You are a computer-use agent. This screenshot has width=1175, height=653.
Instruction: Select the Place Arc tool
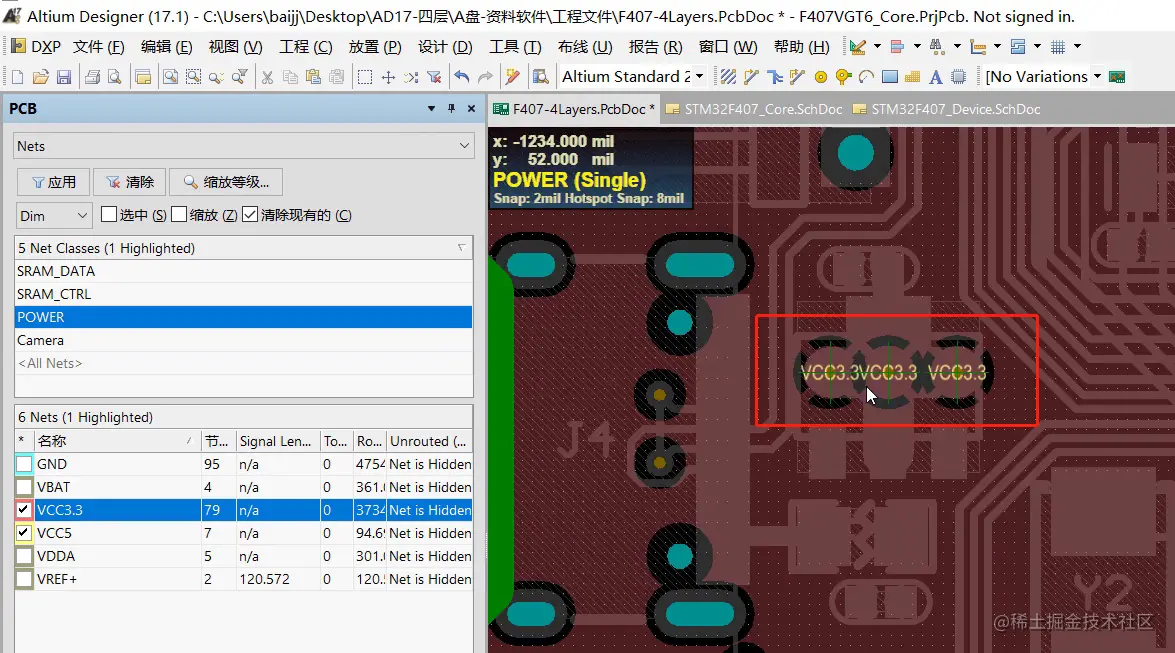pyautogui.click(x=867, y=76)
